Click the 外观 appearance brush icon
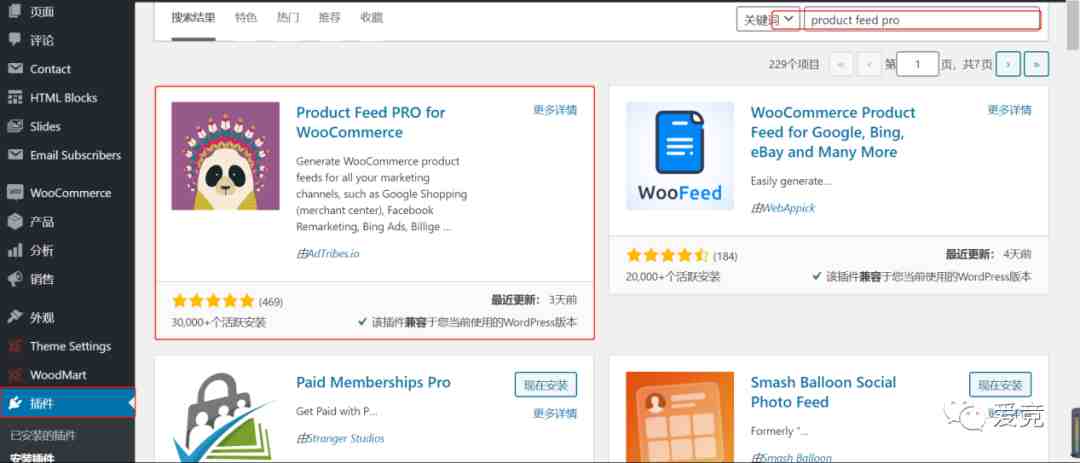 tap(14, 318)
